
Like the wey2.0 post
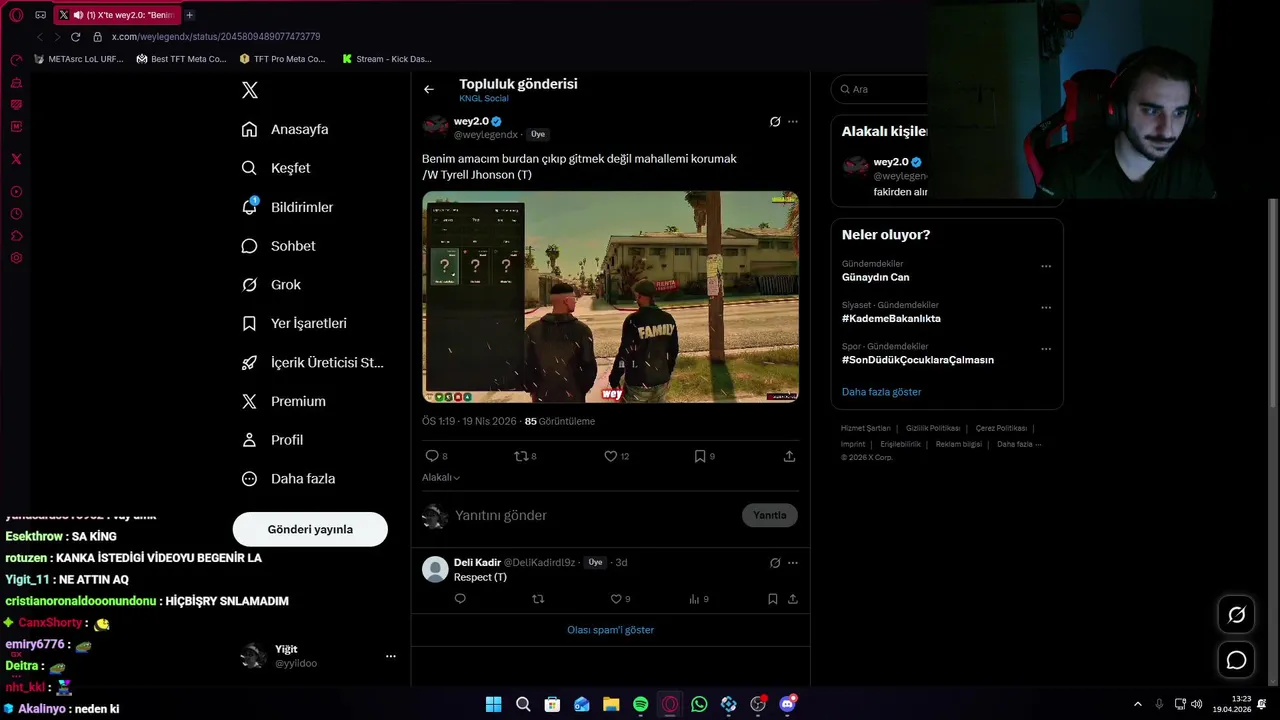(616, 456)
